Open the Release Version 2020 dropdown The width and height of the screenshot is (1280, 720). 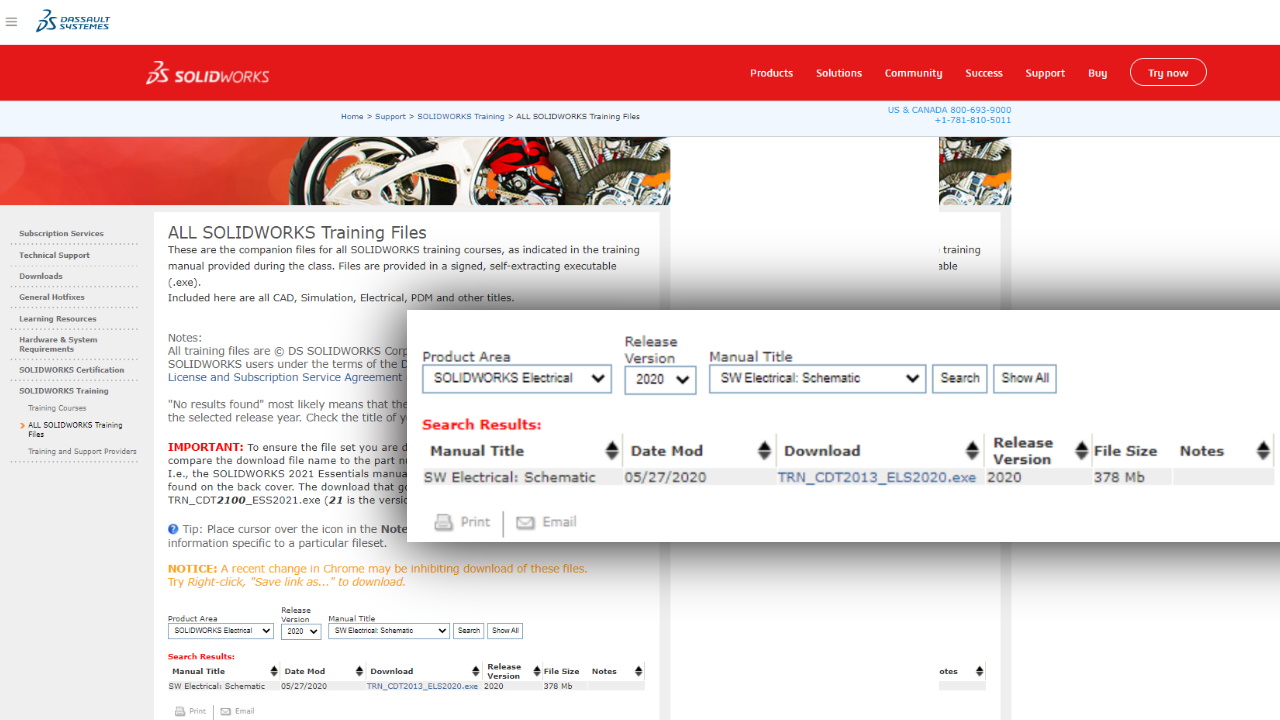point(660,379)
